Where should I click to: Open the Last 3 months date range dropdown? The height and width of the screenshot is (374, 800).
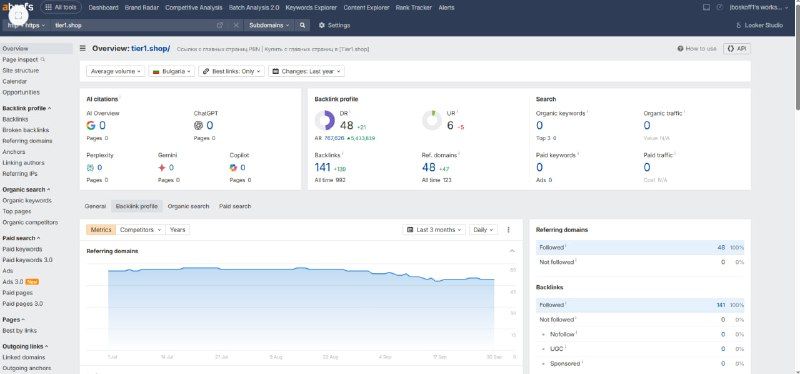tap(434, 230)
